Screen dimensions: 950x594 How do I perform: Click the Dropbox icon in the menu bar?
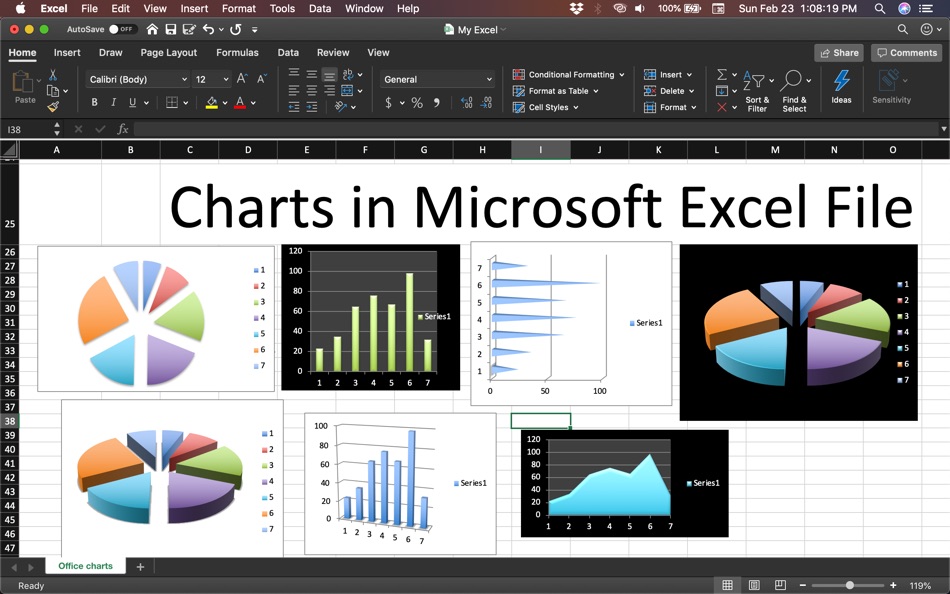pos(576,8)
